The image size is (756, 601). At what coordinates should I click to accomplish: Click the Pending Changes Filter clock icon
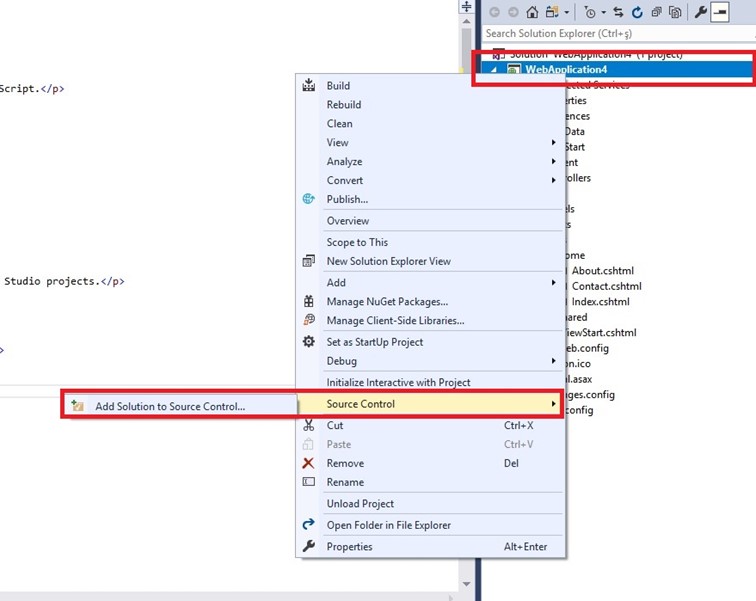tap(589, 13)
